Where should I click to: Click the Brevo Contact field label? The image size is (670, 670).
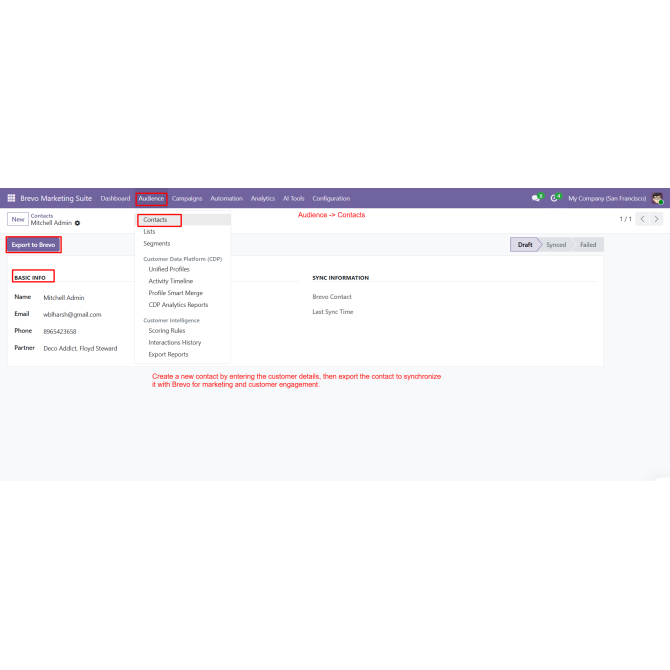(332, 297)
